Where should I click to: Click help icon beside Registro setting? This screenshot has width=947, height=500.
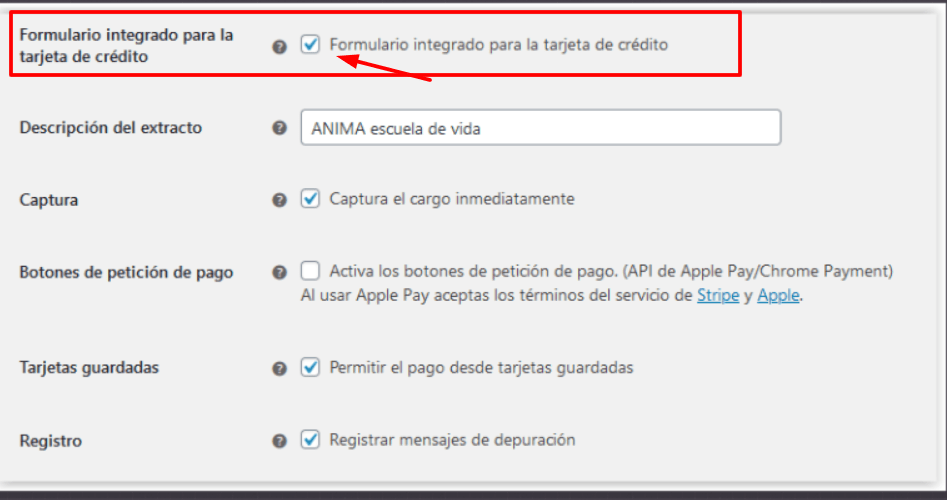279,441
